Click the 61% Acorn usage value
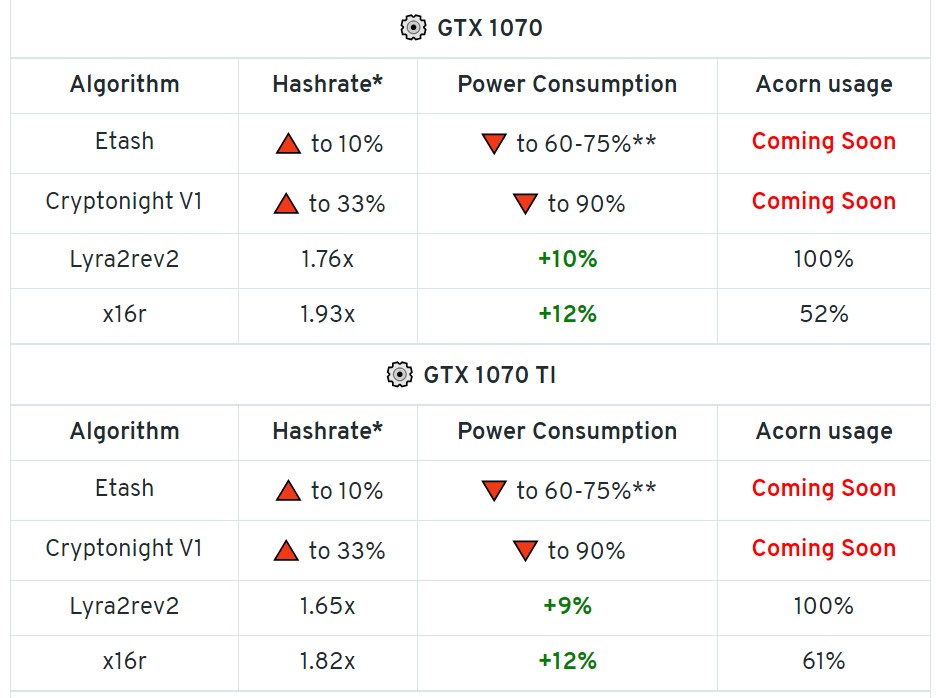The height and width of the screenshot is (698, 936). pyautogui.click(x=824, y=661)
